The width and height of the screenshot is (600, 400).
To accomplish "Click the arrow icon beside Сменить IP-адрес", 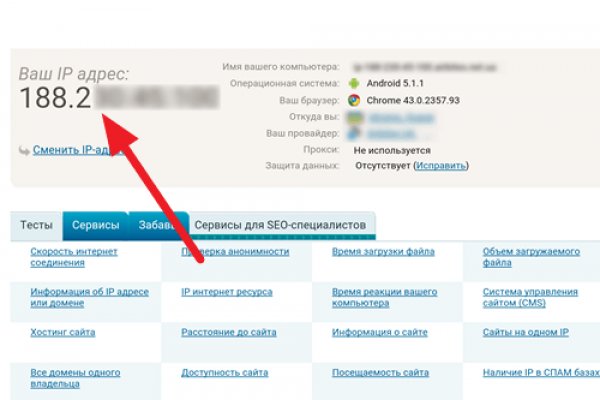I will click(24, 151).
